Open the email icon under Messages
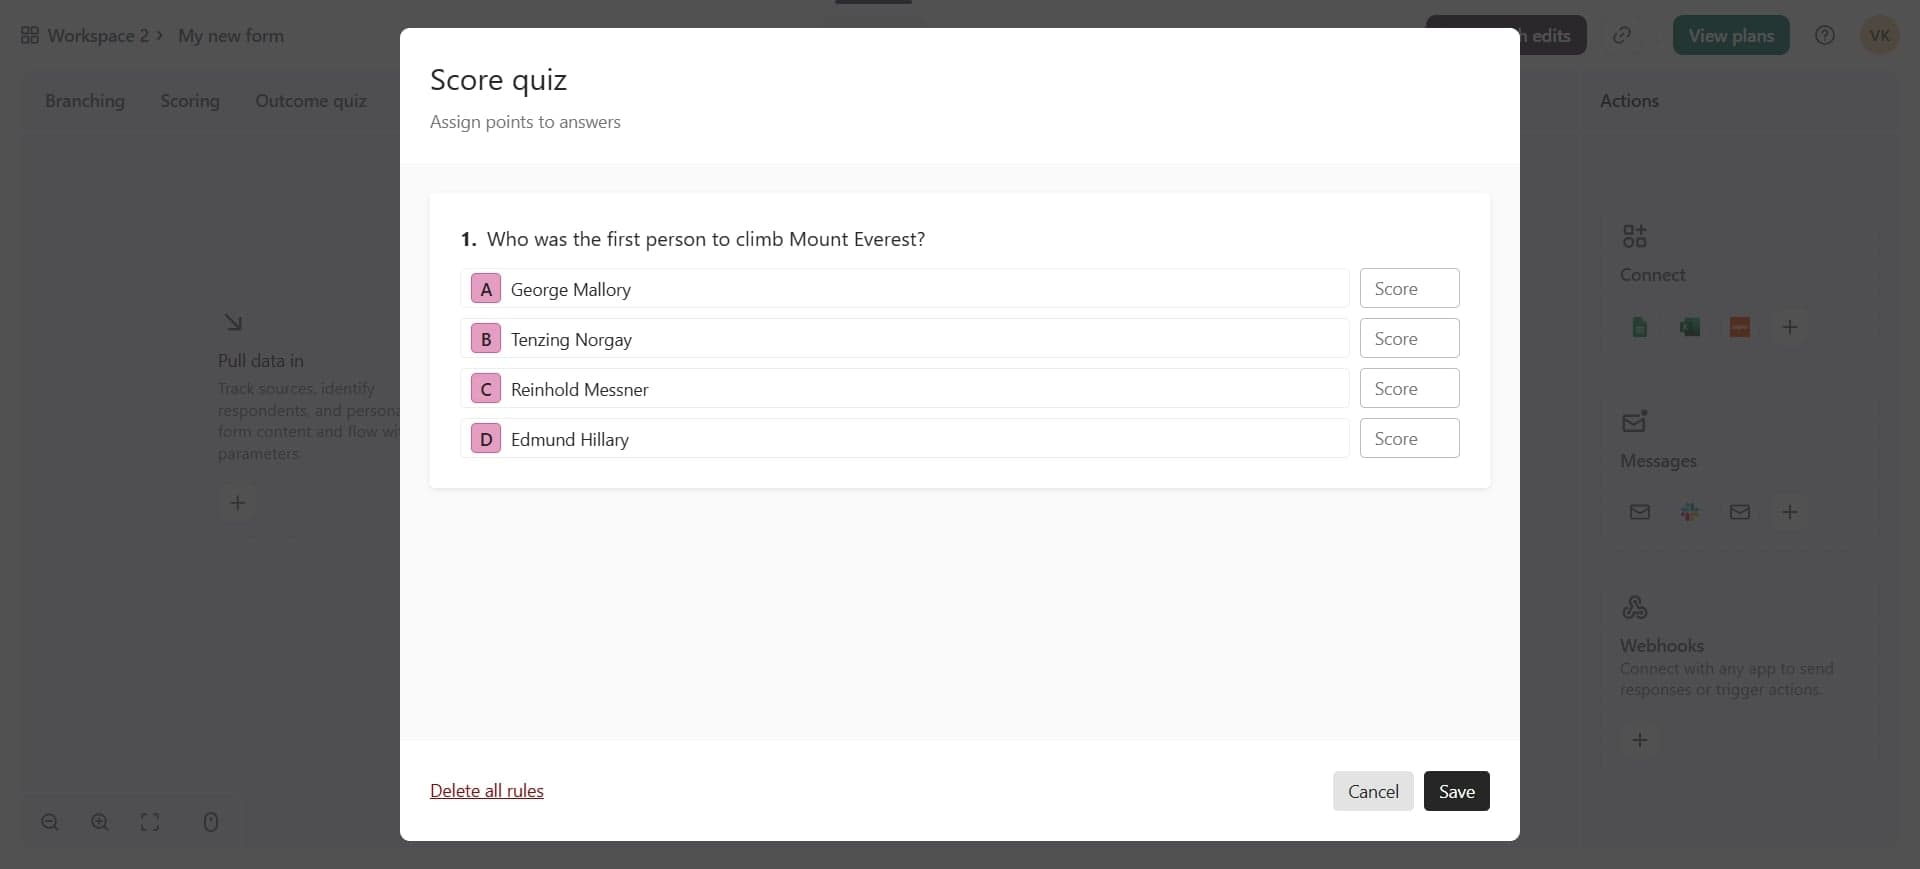Viewport: 1920px width, 869px height. 1640,511
